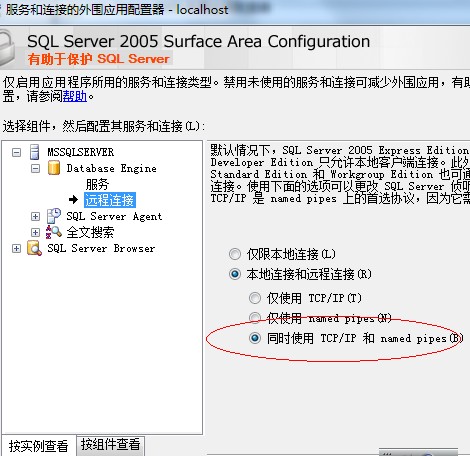Select SQL Server Agent label
The height and width of the screenshot is (456, 470).
114,216
